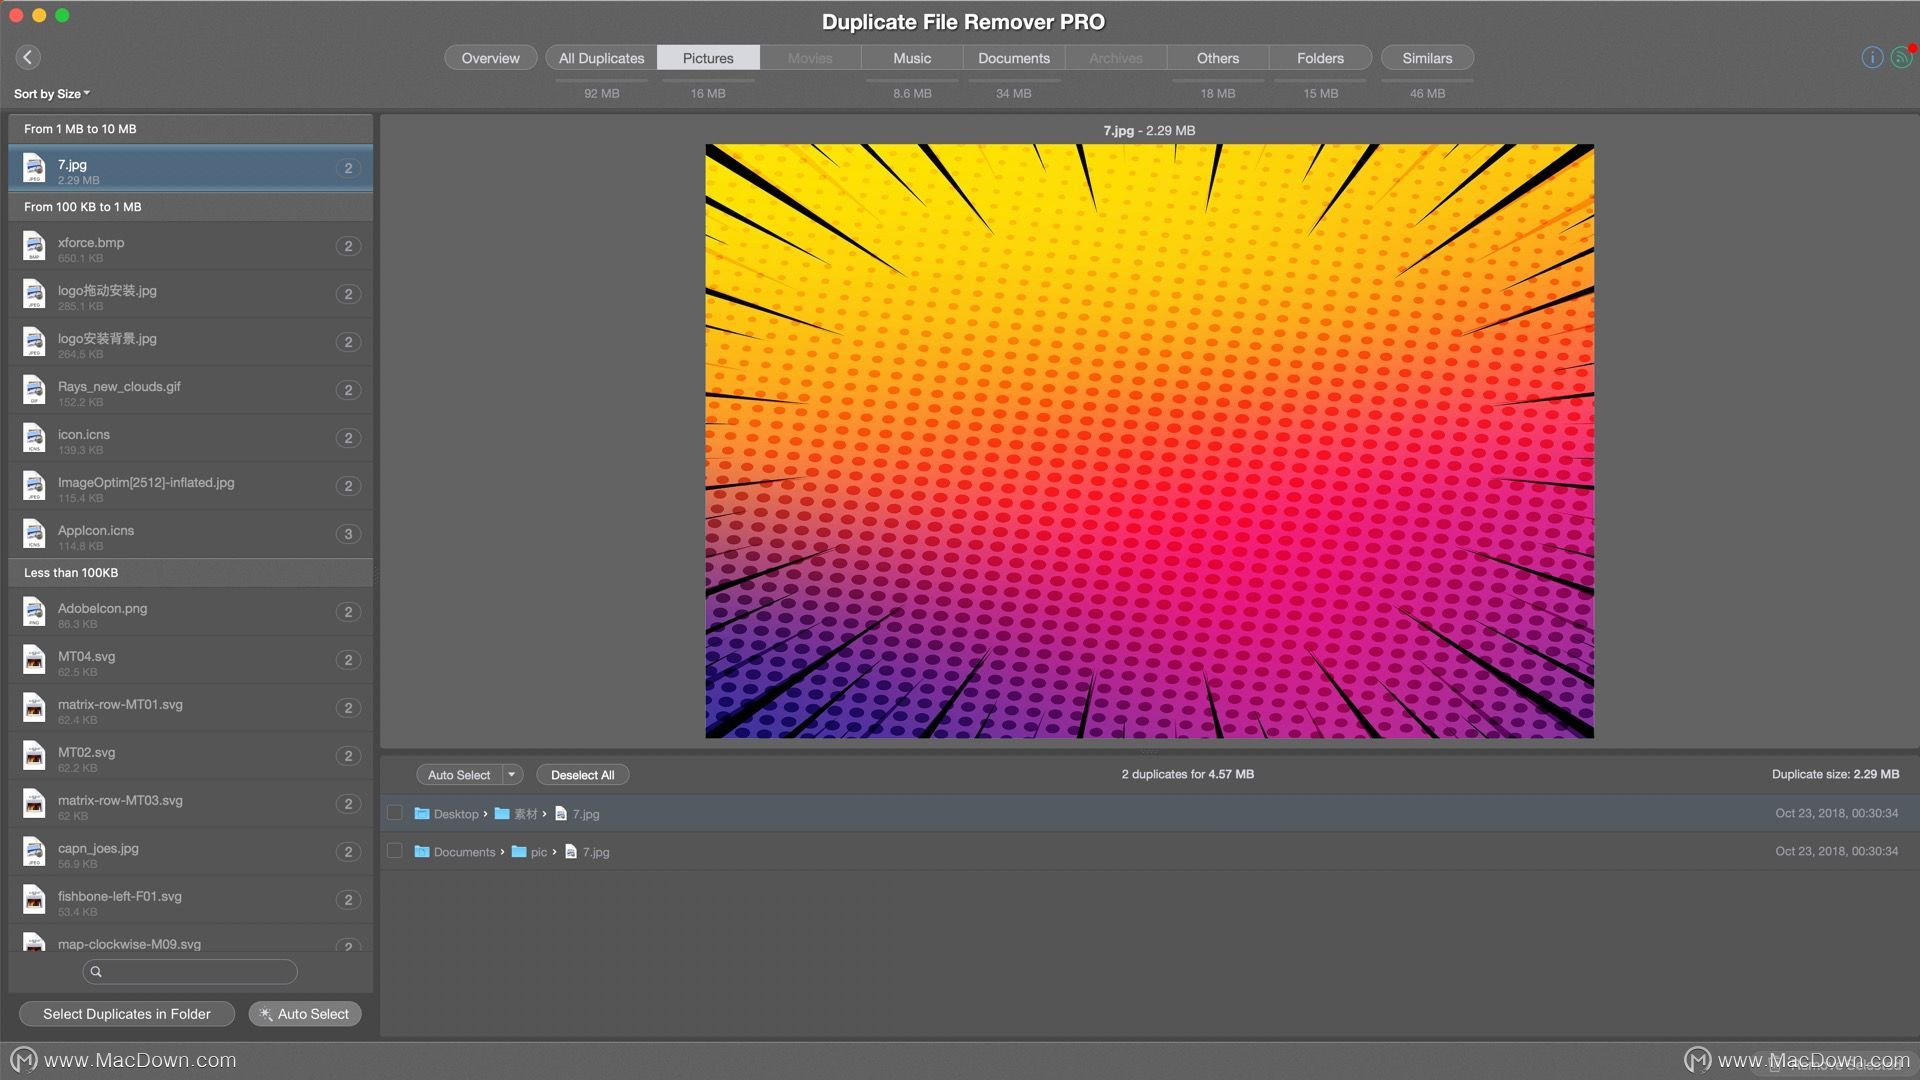Viewport: 1920px width, 1080px height.
Task: Click the Archives category icon
Action: [1114, 57]
